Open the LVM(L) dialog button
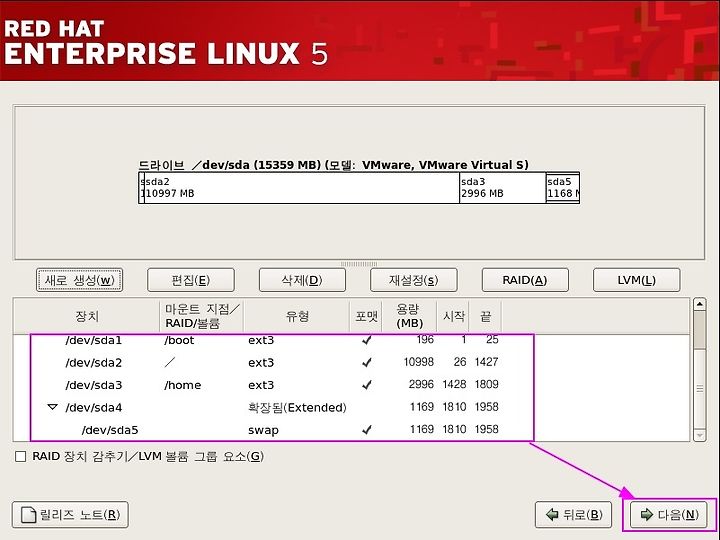Screen dimensions: 720x540 [x=636, y=280]
